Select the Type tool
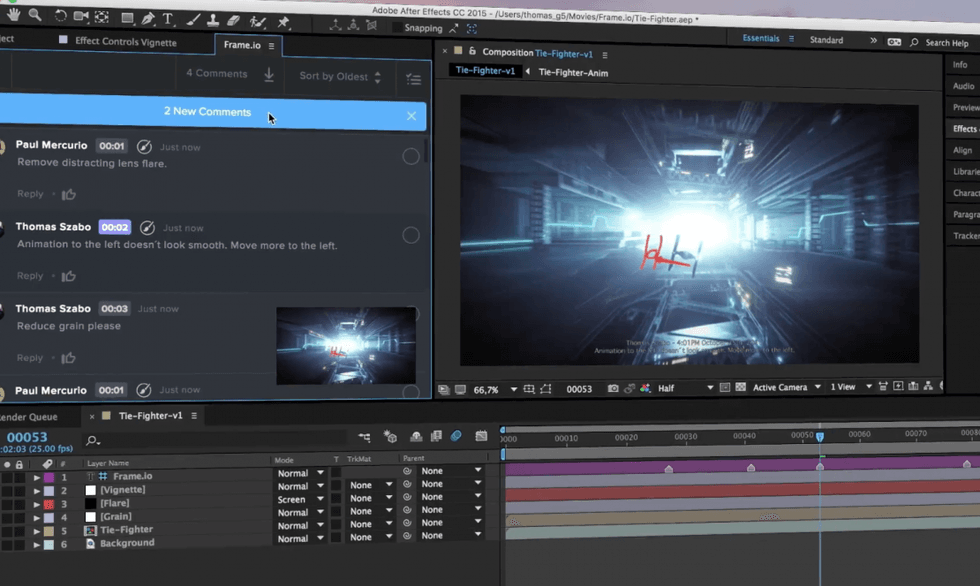 (x=168, y=19)
